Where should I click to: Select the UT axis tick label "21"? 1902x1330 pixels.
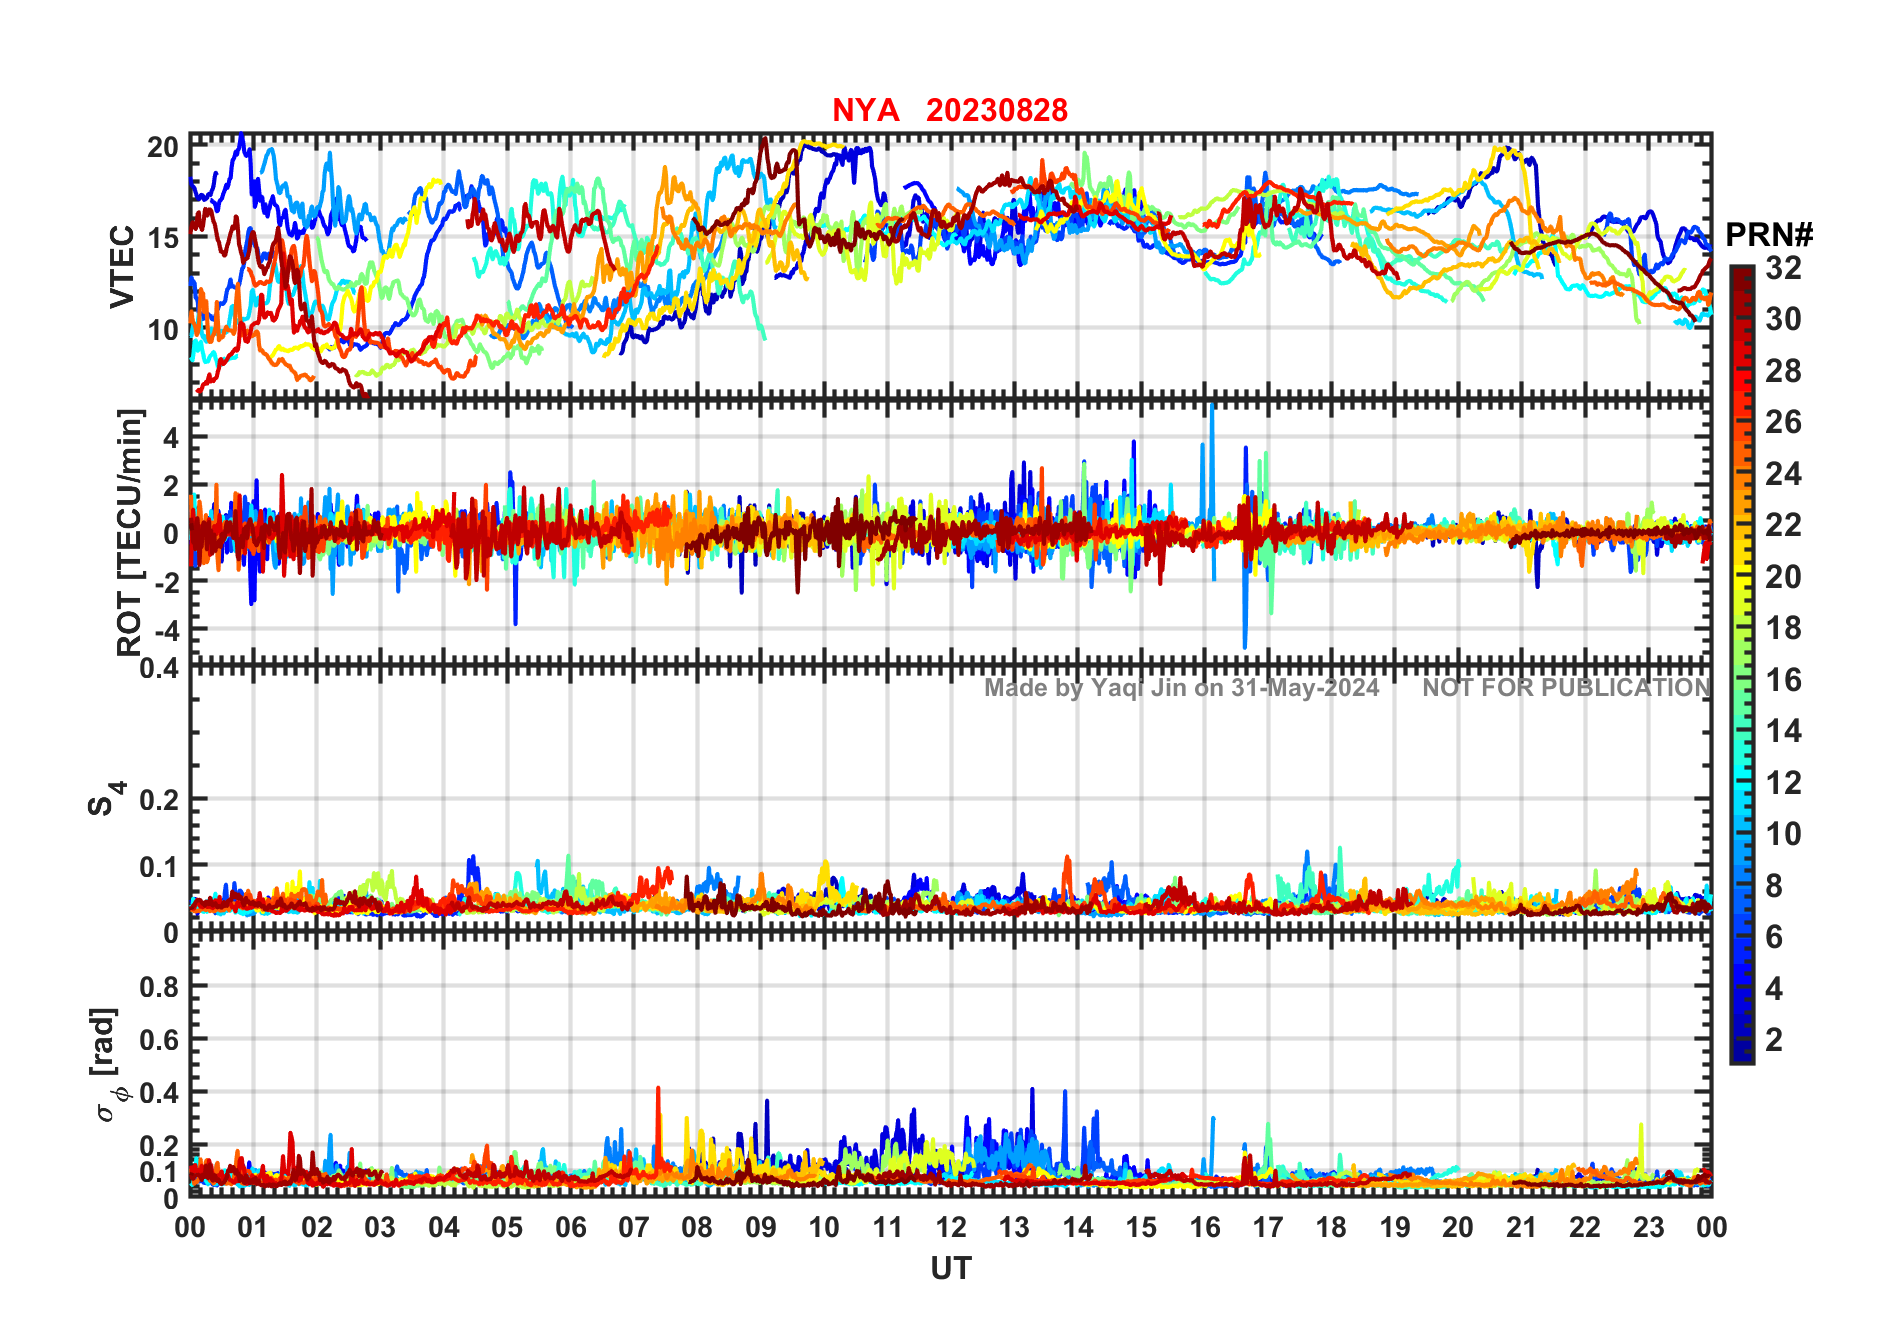coord(1522,1227)
